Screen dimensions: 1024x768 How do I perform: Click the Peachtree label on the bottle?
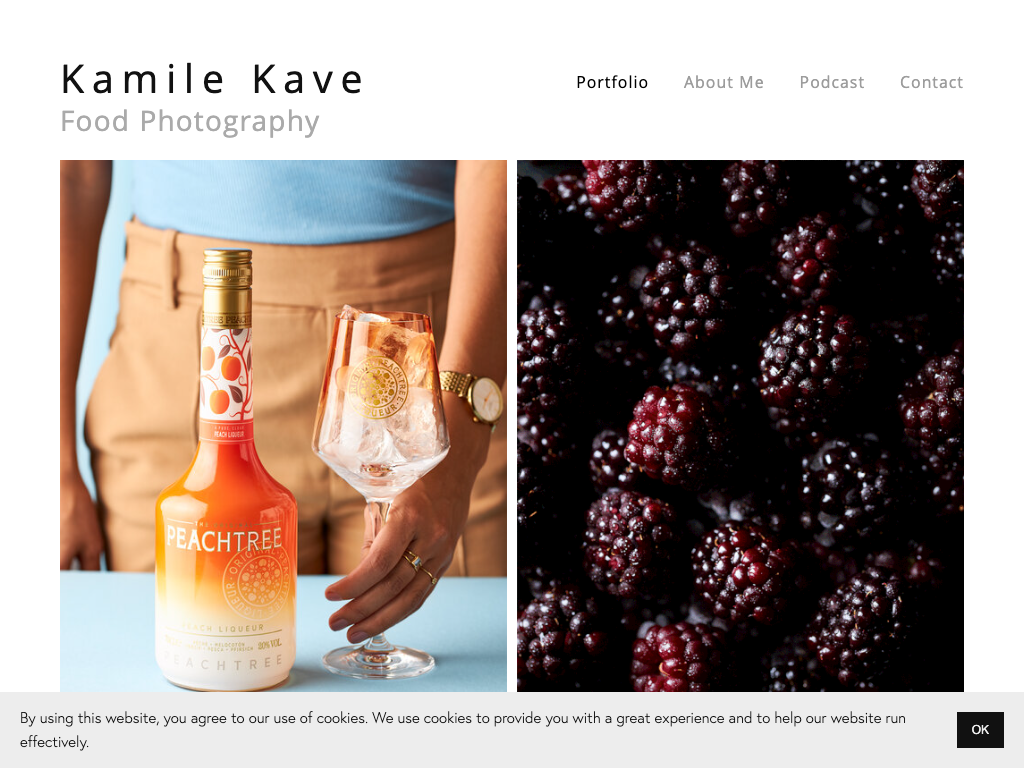tap(224, 538)
